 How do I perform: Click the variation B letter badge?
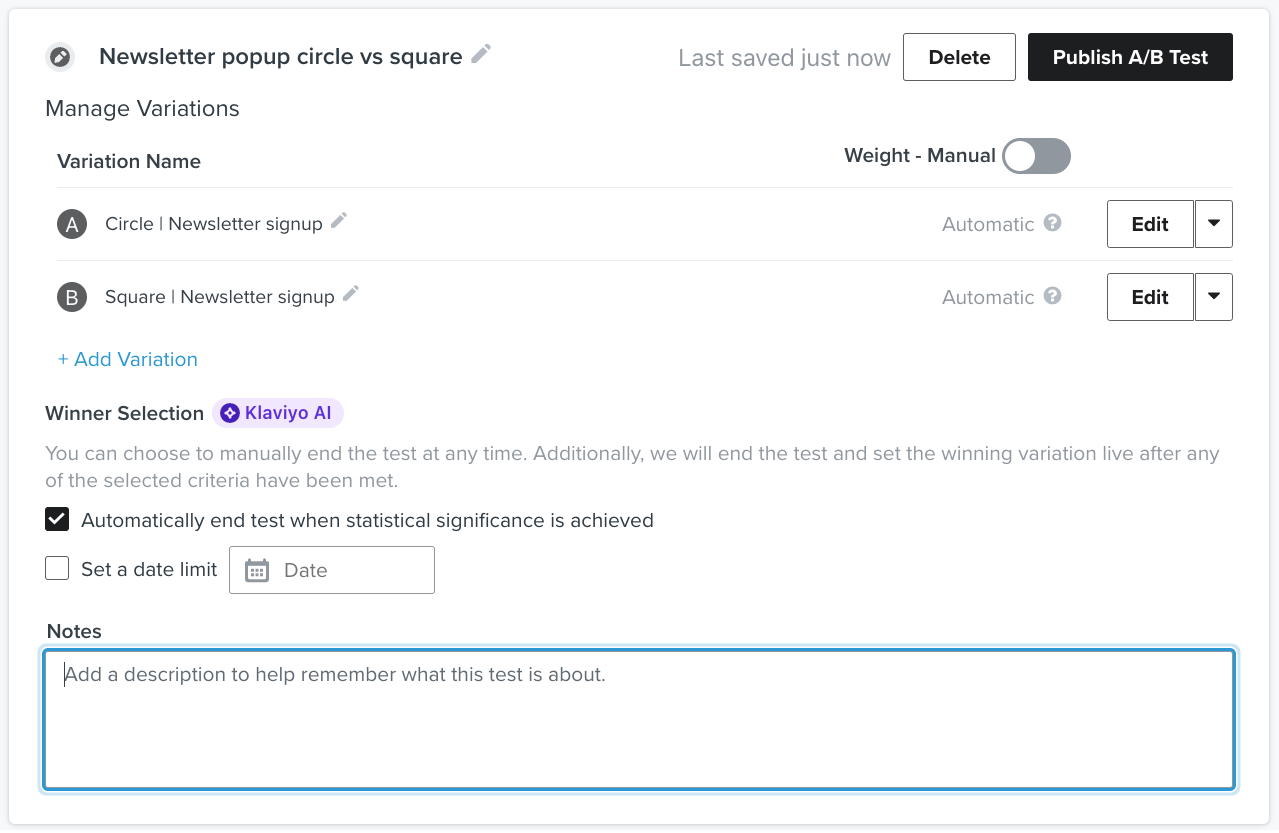[x=72, y=297]
